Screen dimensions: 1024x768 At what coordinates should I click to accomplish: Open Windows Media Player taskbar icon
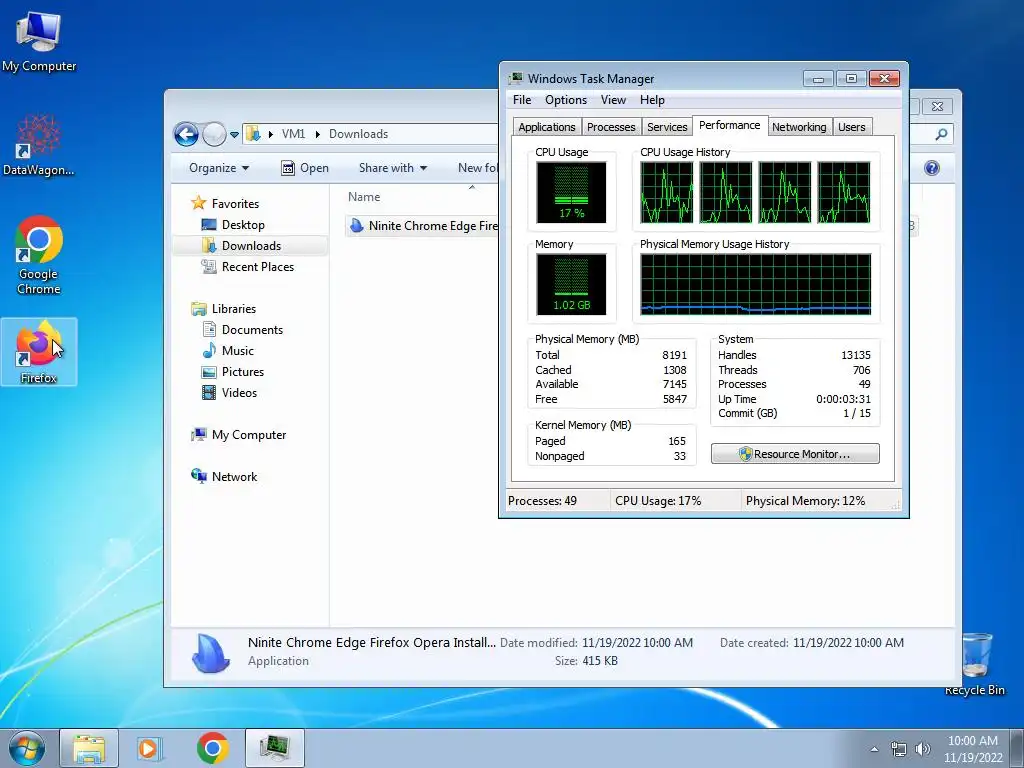(150, 748)
